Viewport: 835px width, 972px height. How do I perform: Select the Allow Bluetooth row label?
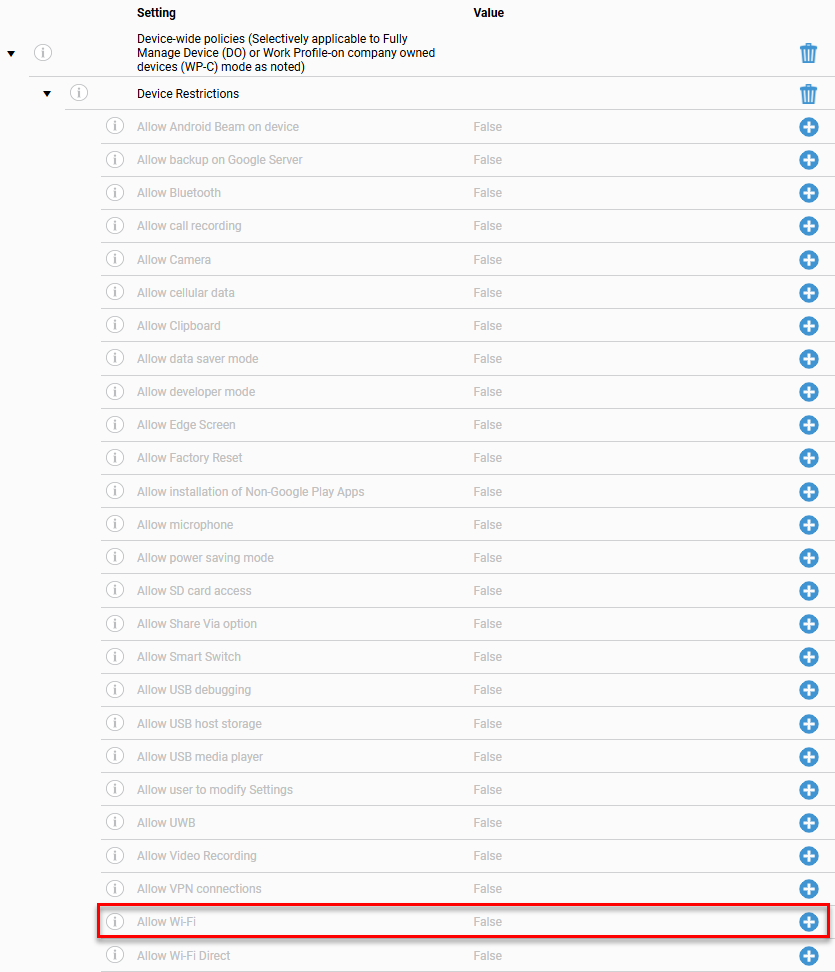[x=179, y=193]
